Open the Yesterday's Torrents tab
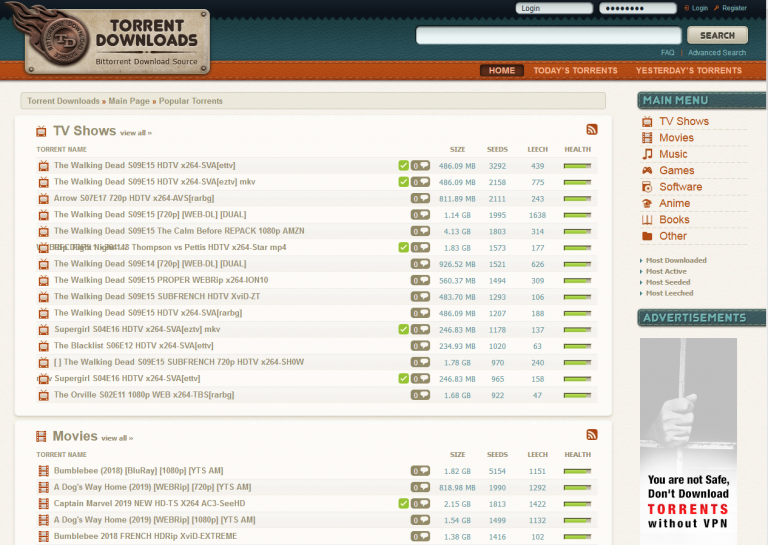Viewport: 768px width, 545px height. [x=688, y=71]
